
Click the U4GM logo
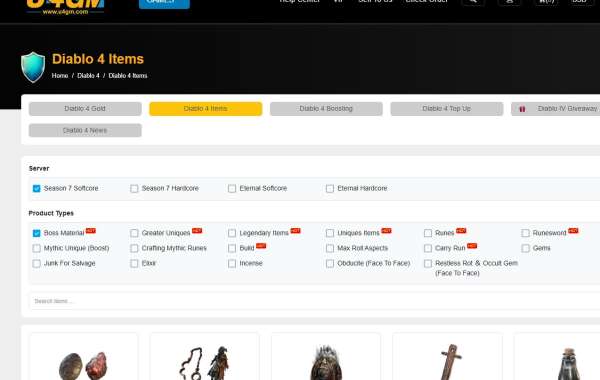click(x=65, y=7)
